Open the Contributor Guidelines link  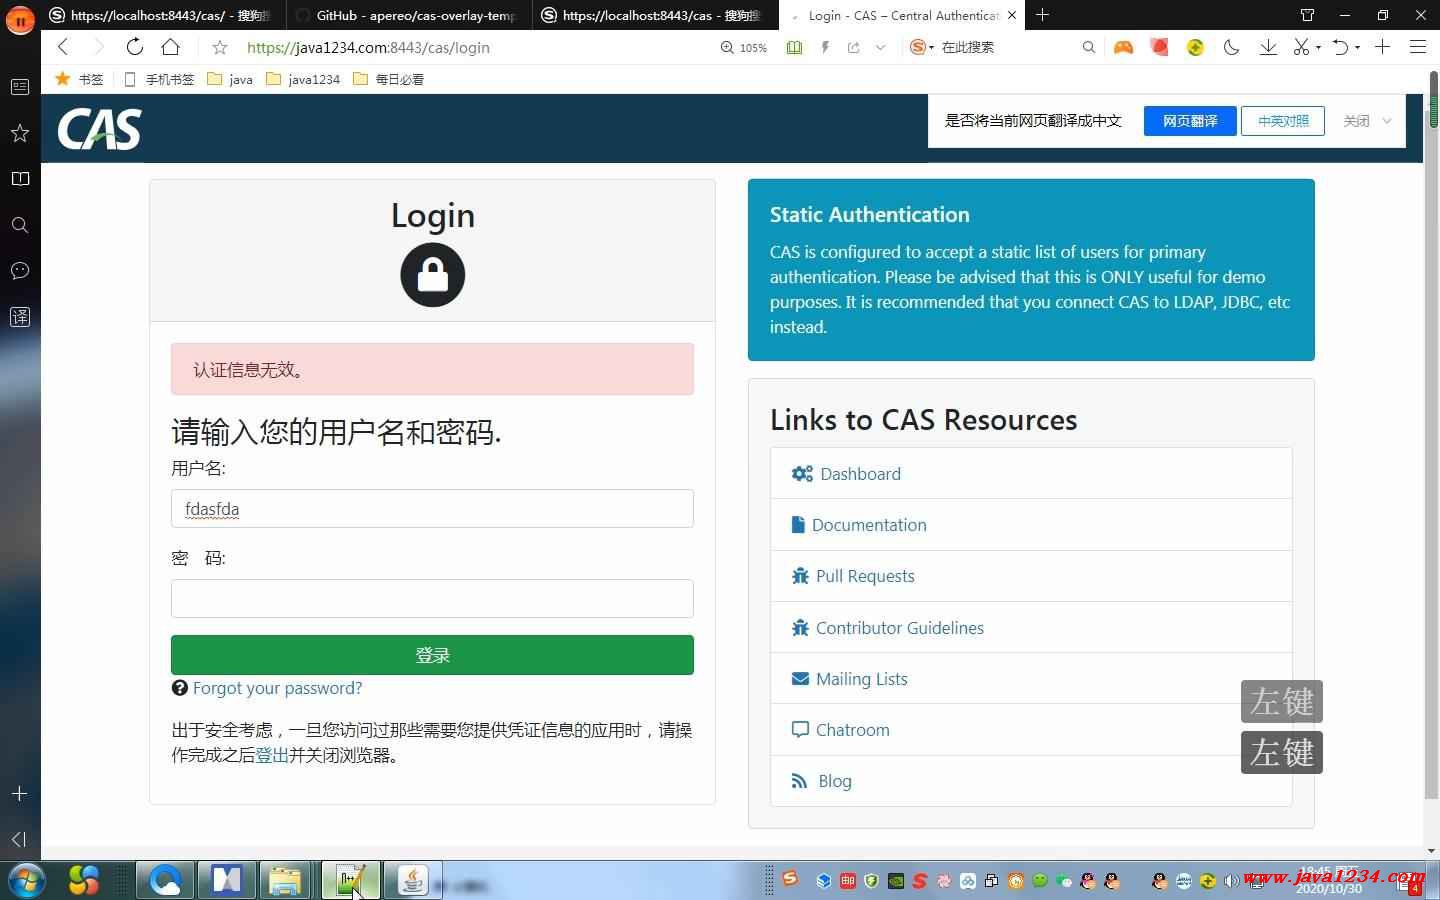point(900,628)
